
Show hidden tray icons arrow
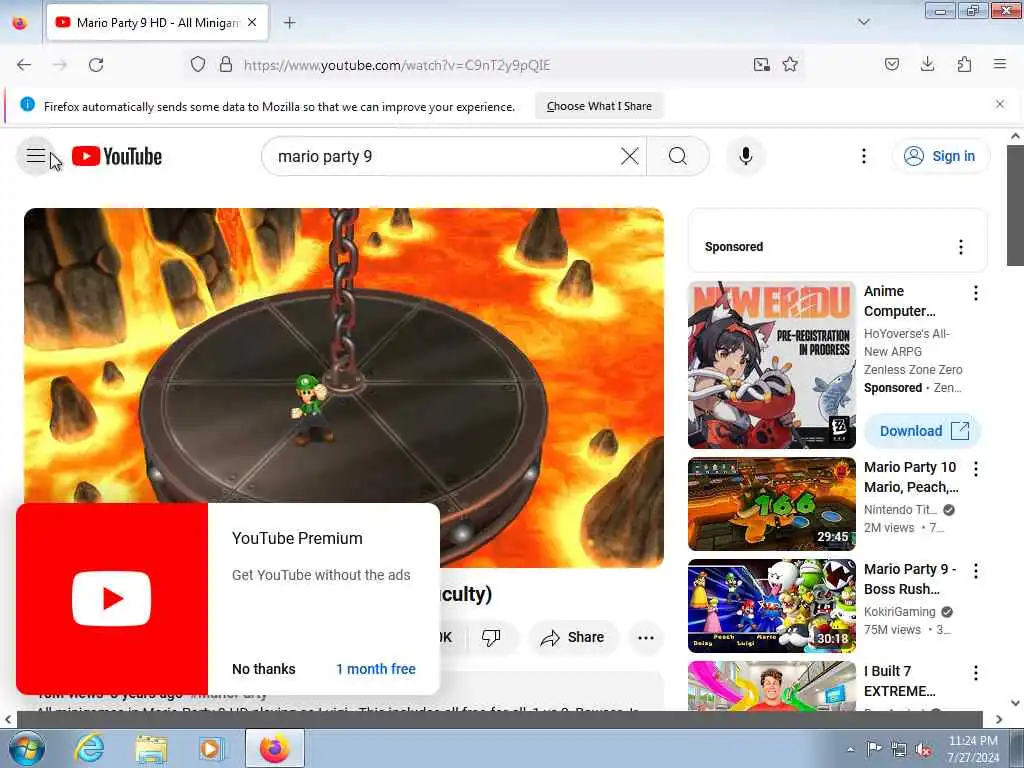click(x=851, y=750)
